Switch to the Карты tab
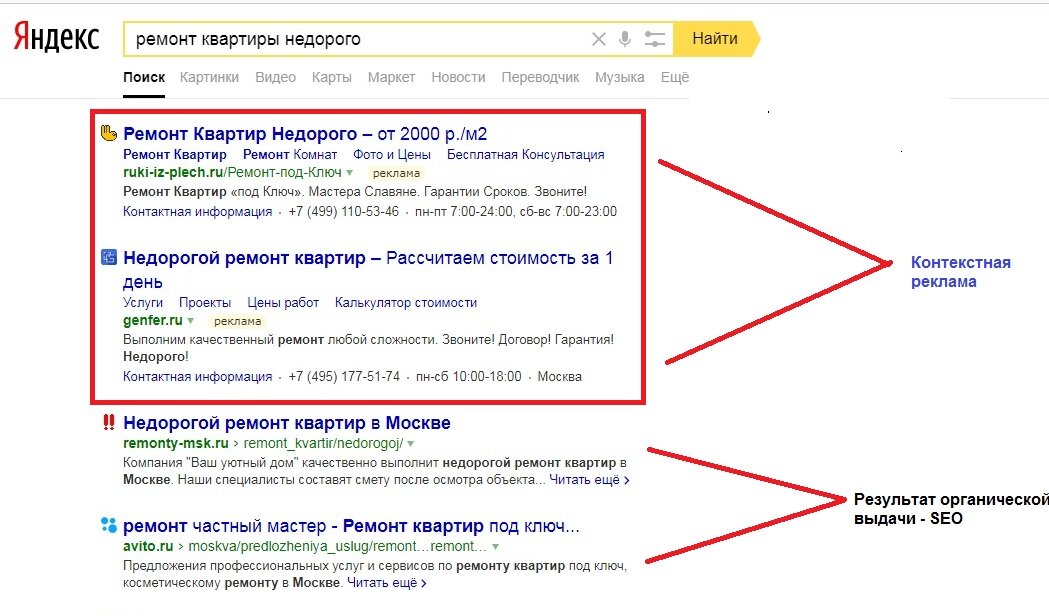The height and width of the screenshot is (616, 1049). [332, 77]
